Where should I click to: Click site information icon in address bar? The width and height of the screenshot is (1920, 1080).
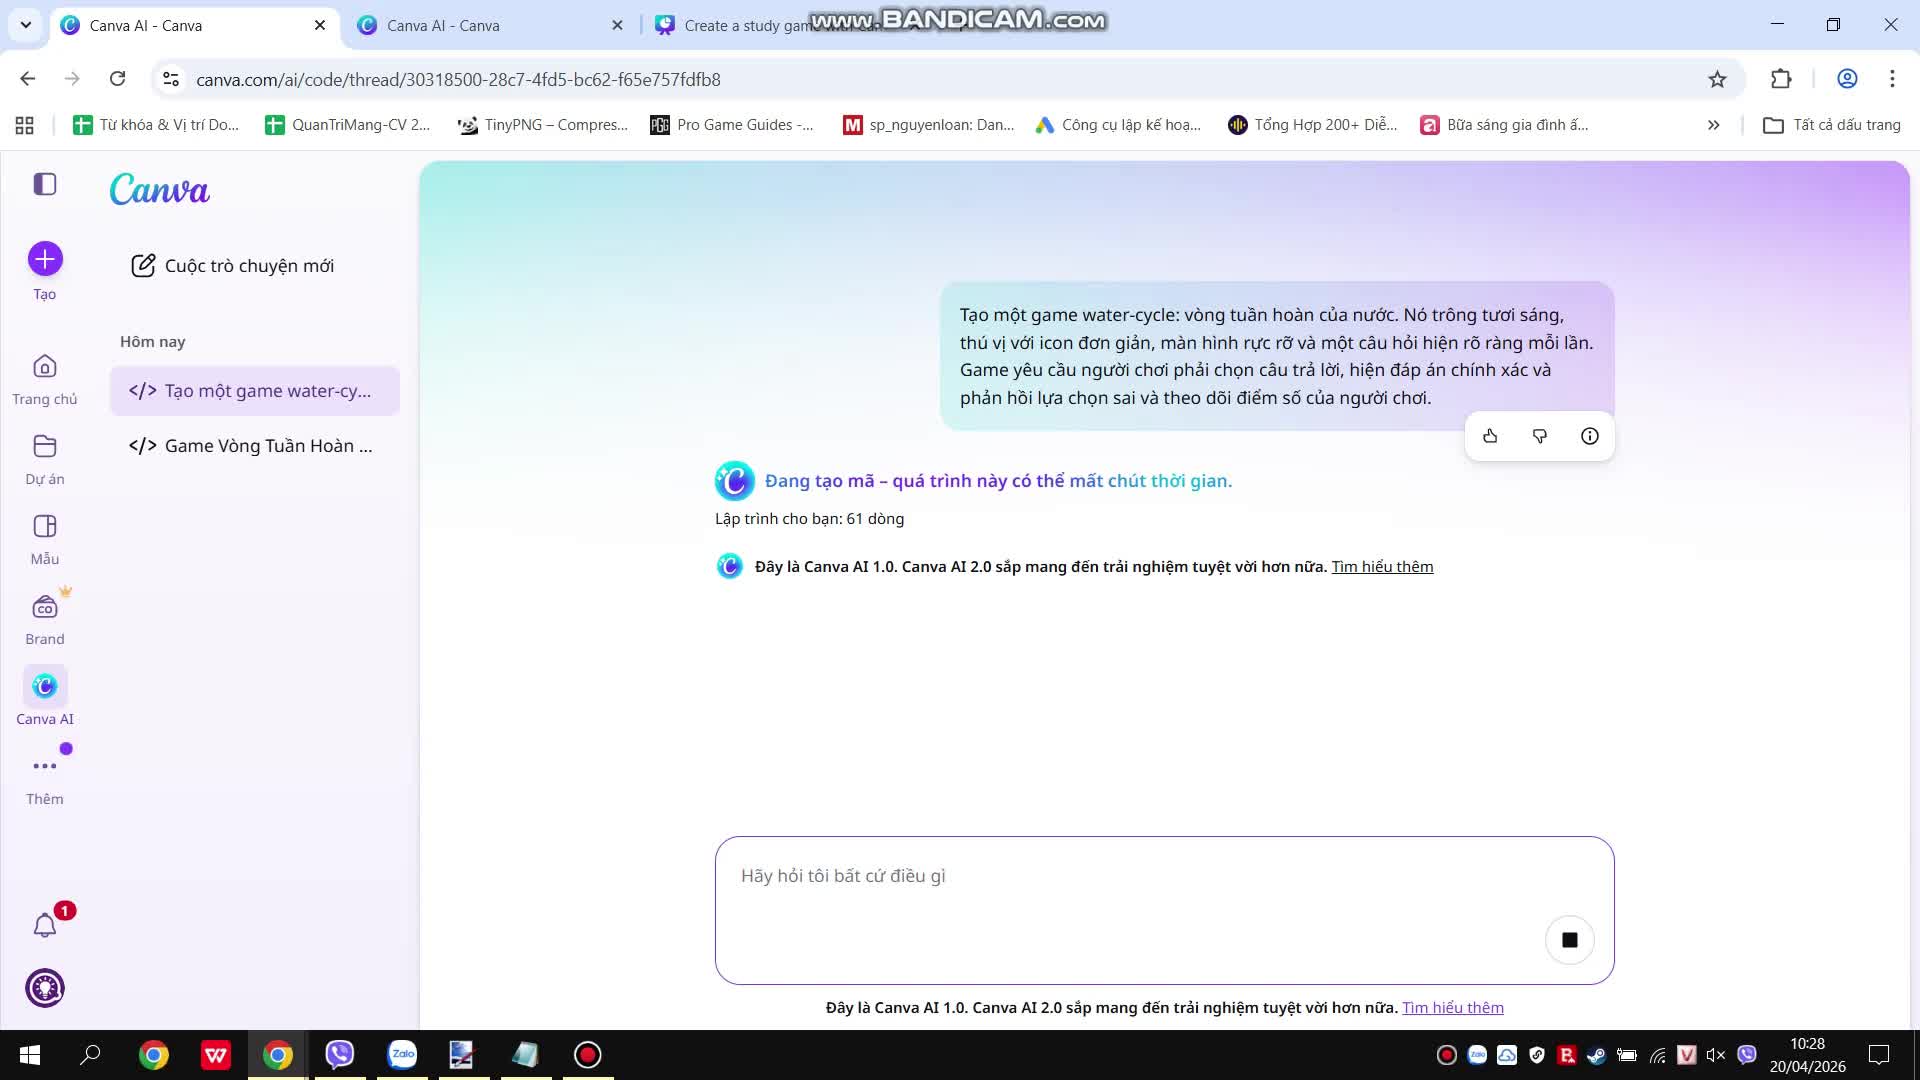[171, 79]
